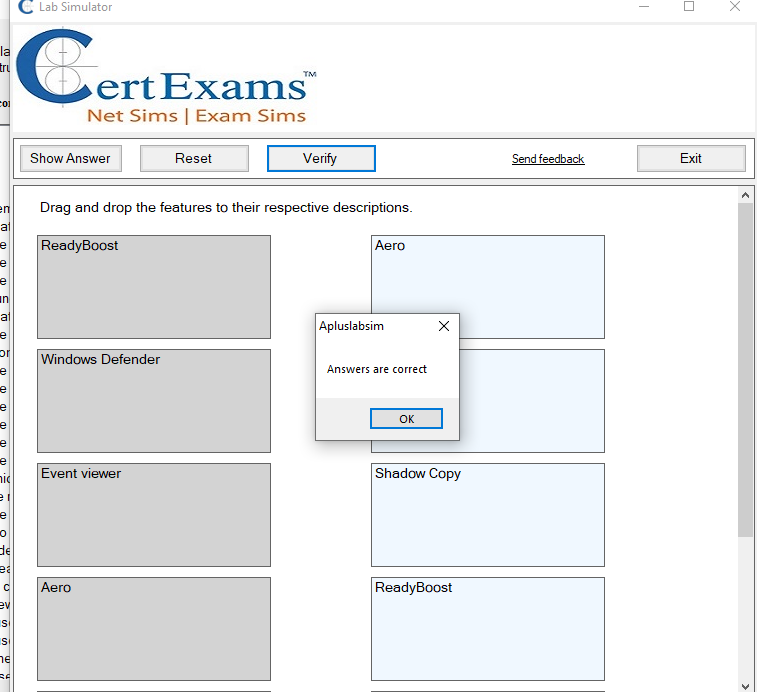Click the scrollbar down arrow
The image size is (757, 692).
[745, 686]
